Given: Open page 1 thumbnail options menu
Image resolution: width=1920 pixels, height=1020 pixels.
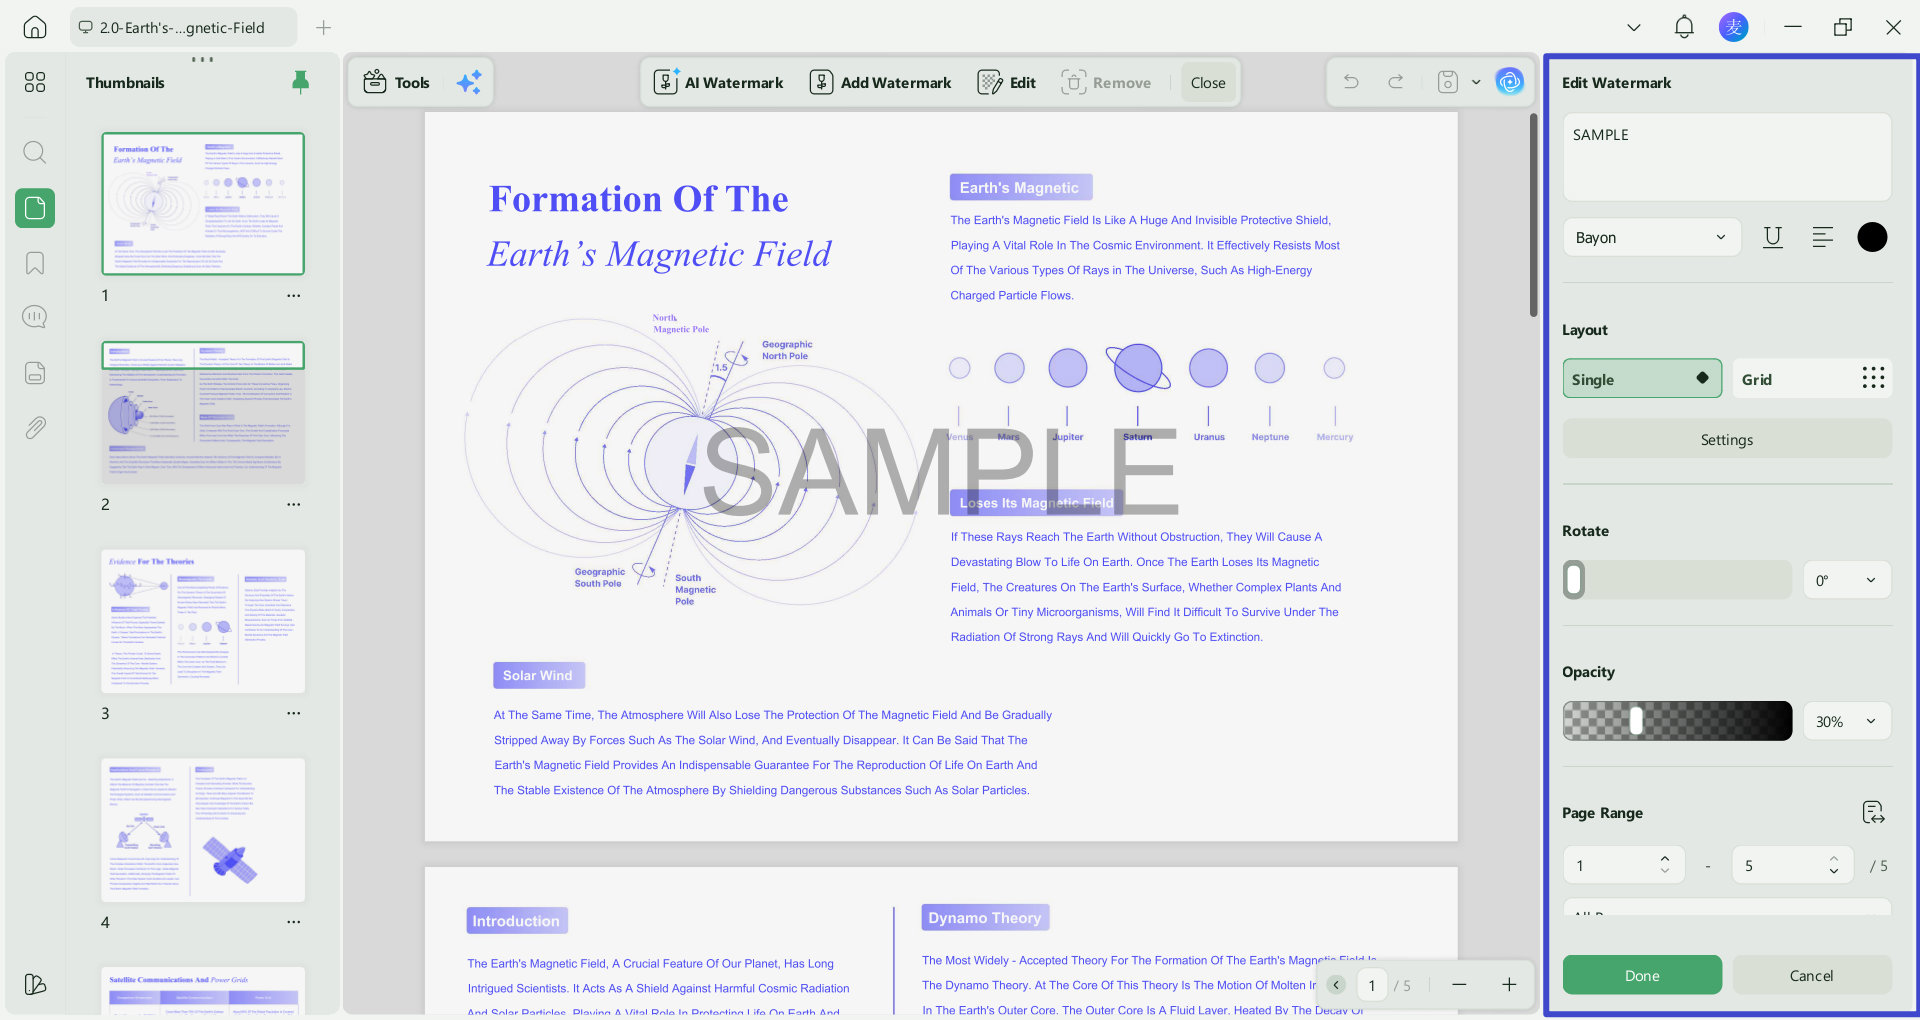Looking at the screenshot, I should coord(293,296).
